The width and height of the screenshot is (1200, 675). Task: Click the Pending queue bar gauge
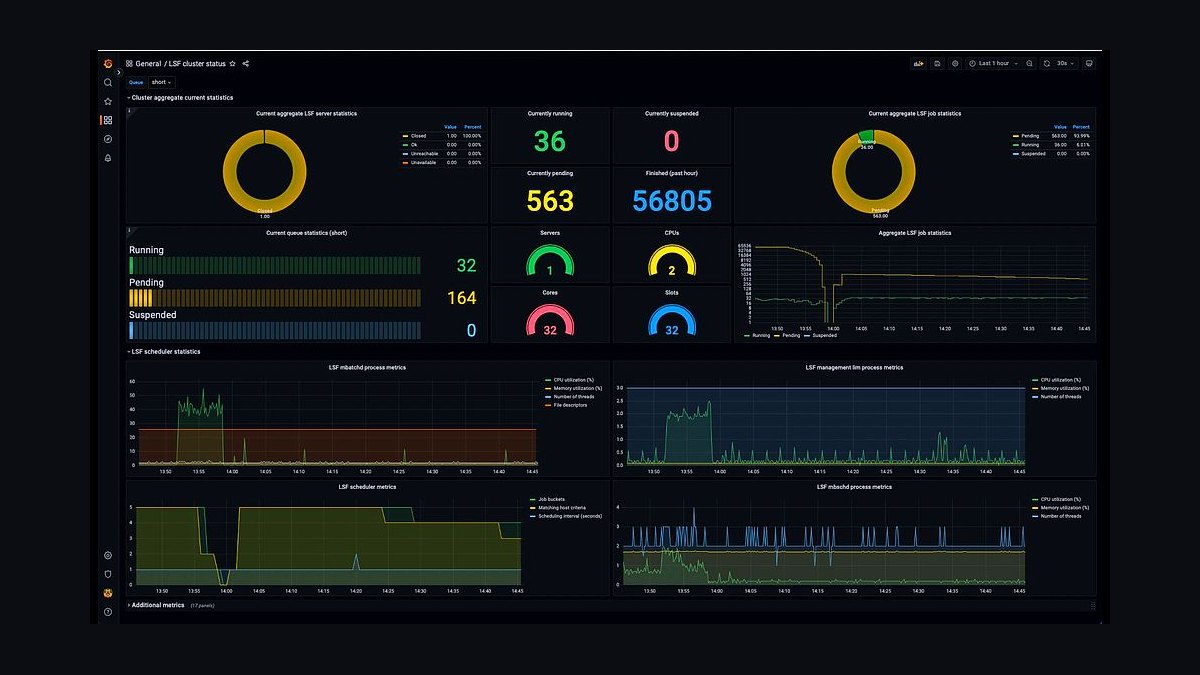coord(275,298)
